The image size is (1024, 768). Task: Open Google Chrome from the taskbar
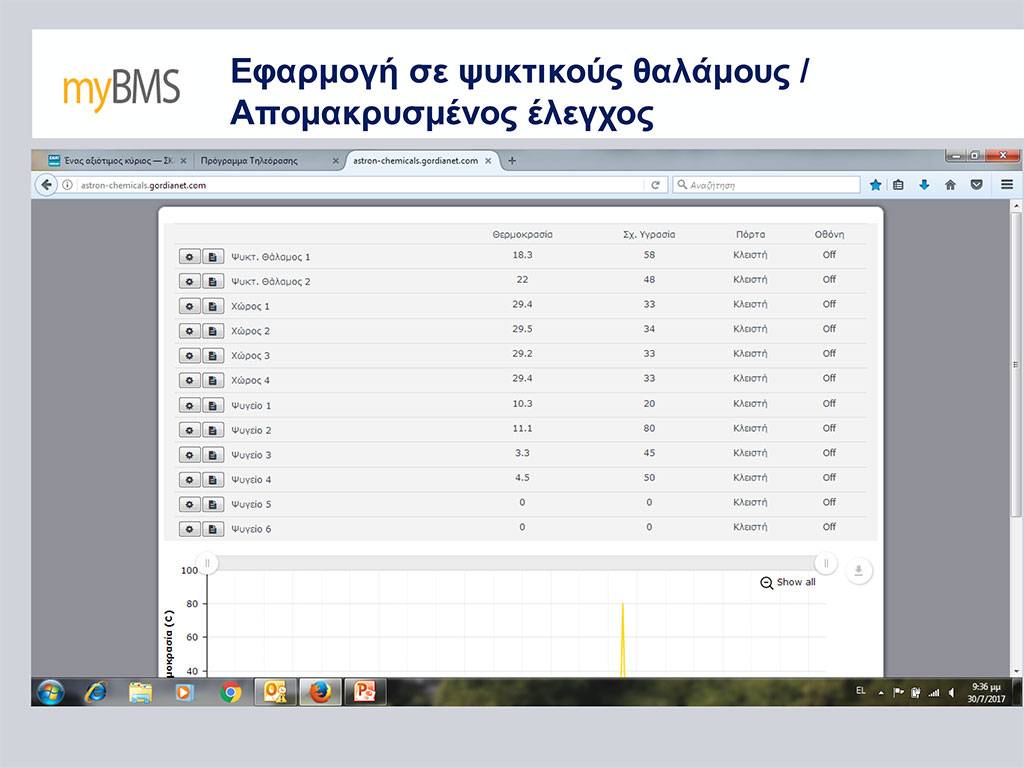[x=231, y=692]
